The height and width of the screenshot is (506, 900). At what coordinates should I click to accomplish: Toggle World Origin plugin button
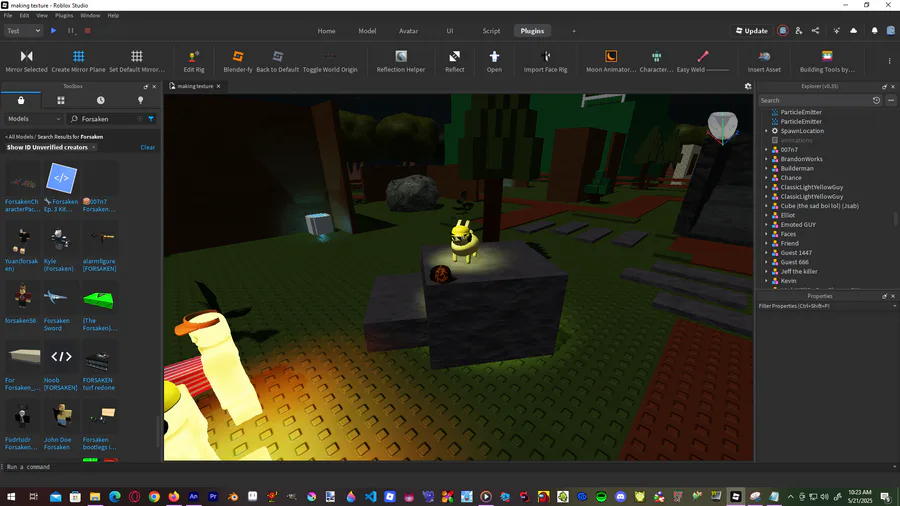330,56
